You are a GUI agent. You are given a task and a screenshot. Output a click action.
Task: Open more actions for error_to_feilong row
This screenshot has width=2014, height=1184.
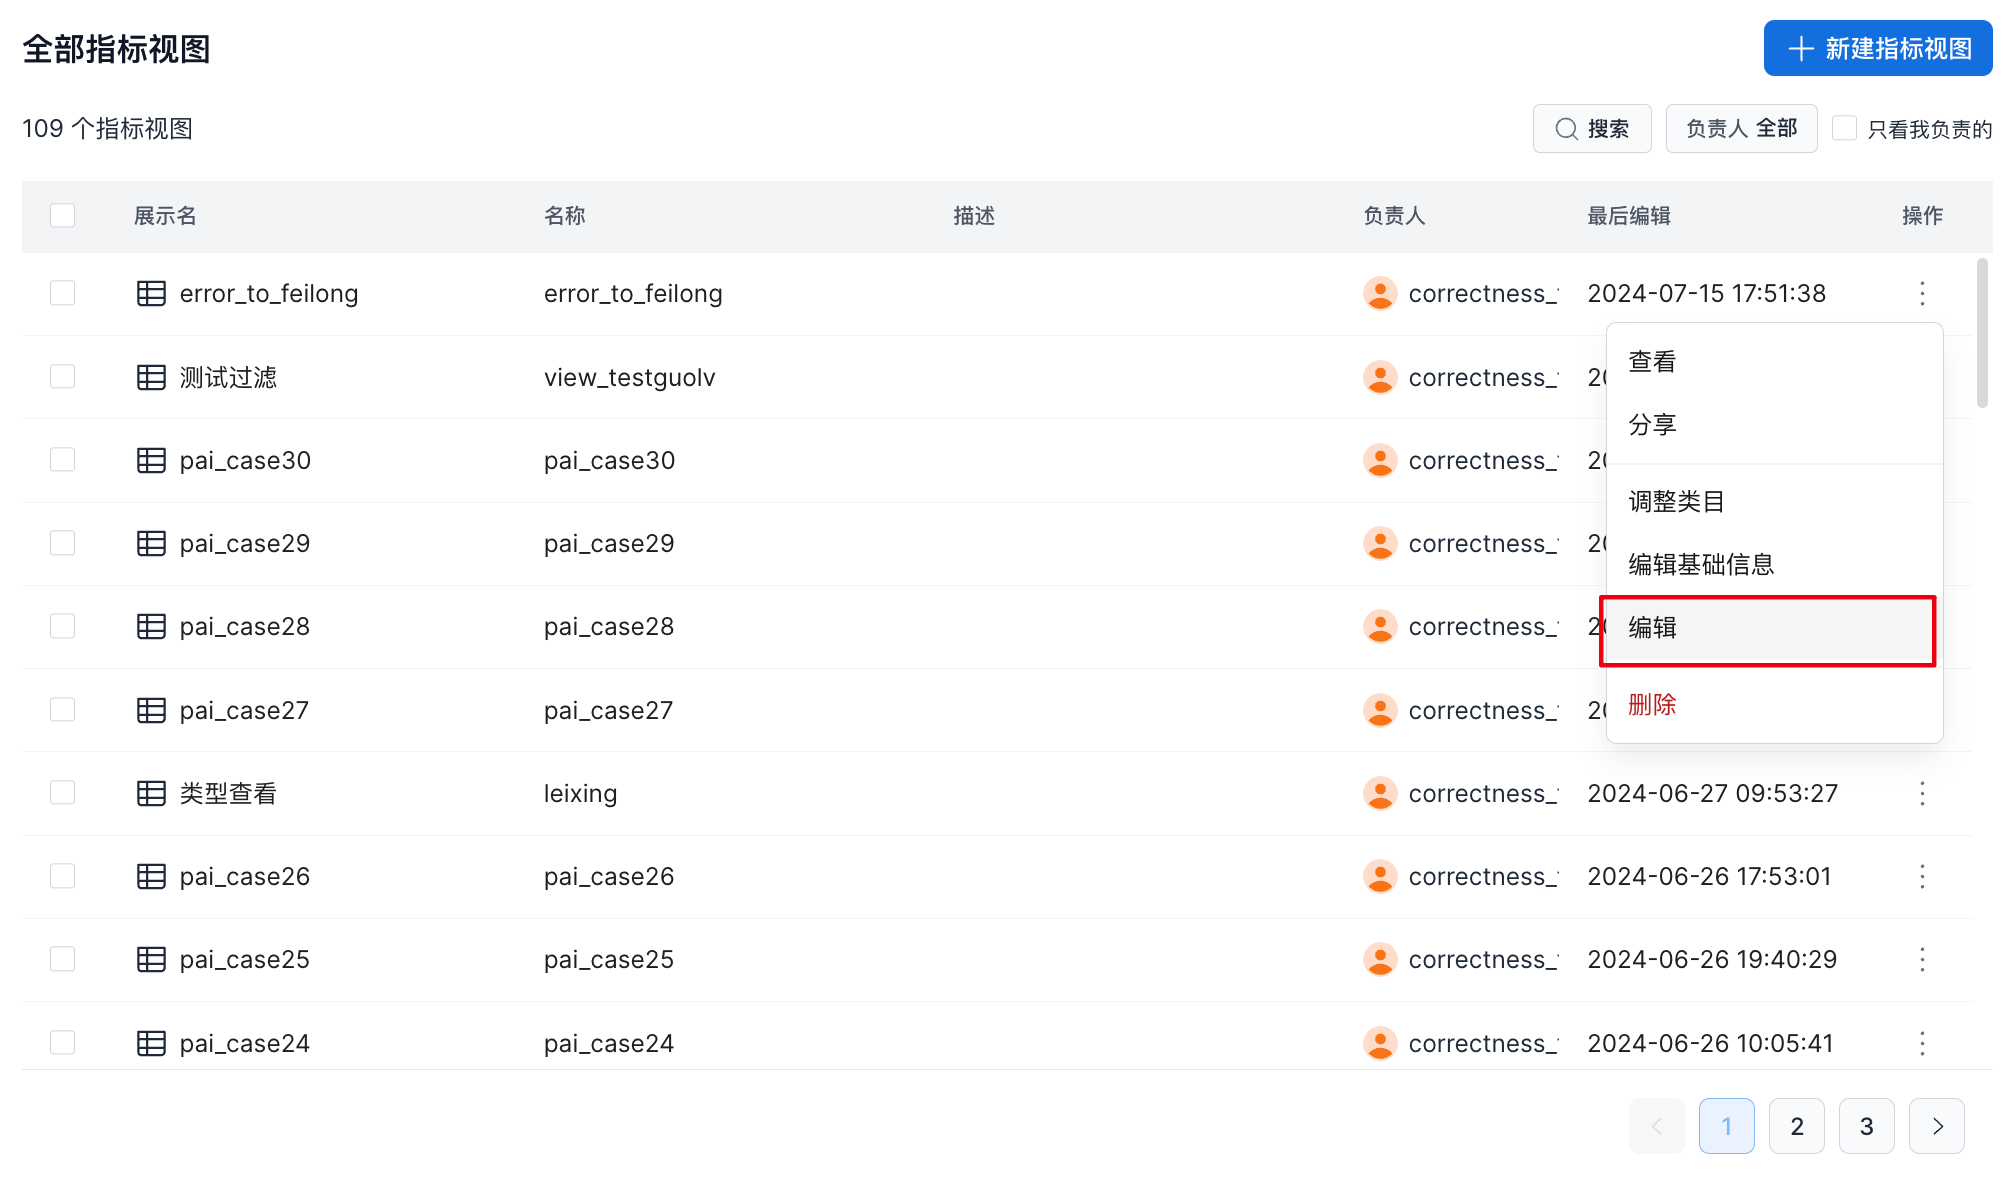1921,293
